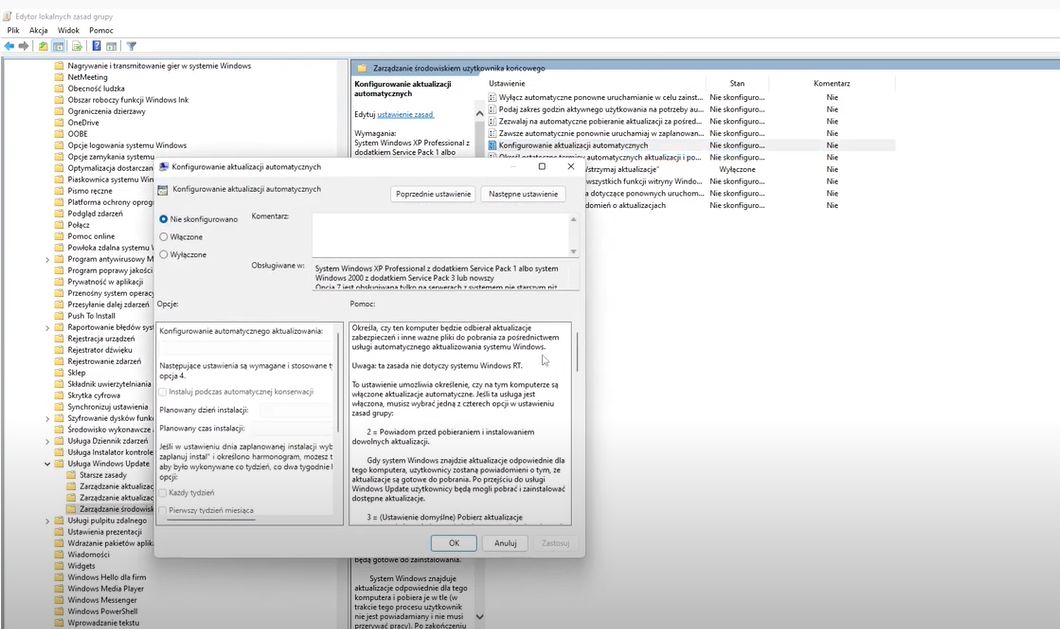1060x629 pixels.
Task: Click folder icon next to Starsze zasady
Action: [72, 475]
